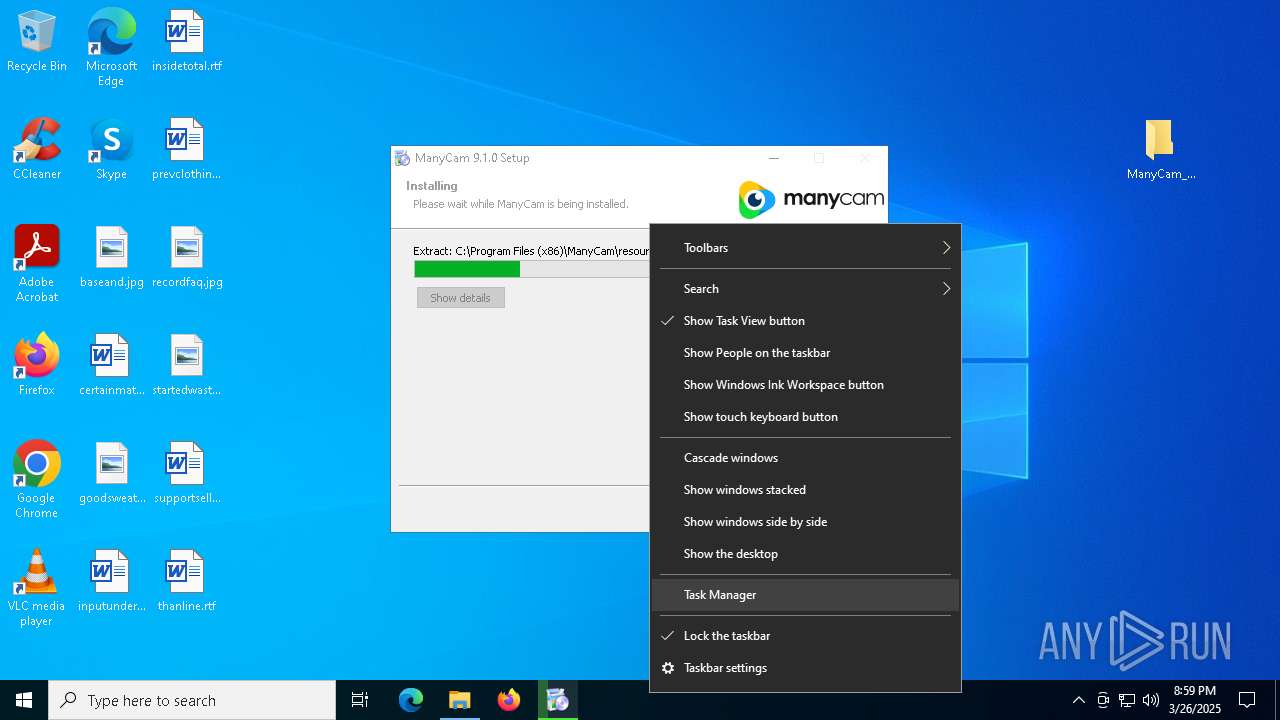Toggle Lock the taskbar option
Screen dimensions: 1280x720
[x=805, y=636]
